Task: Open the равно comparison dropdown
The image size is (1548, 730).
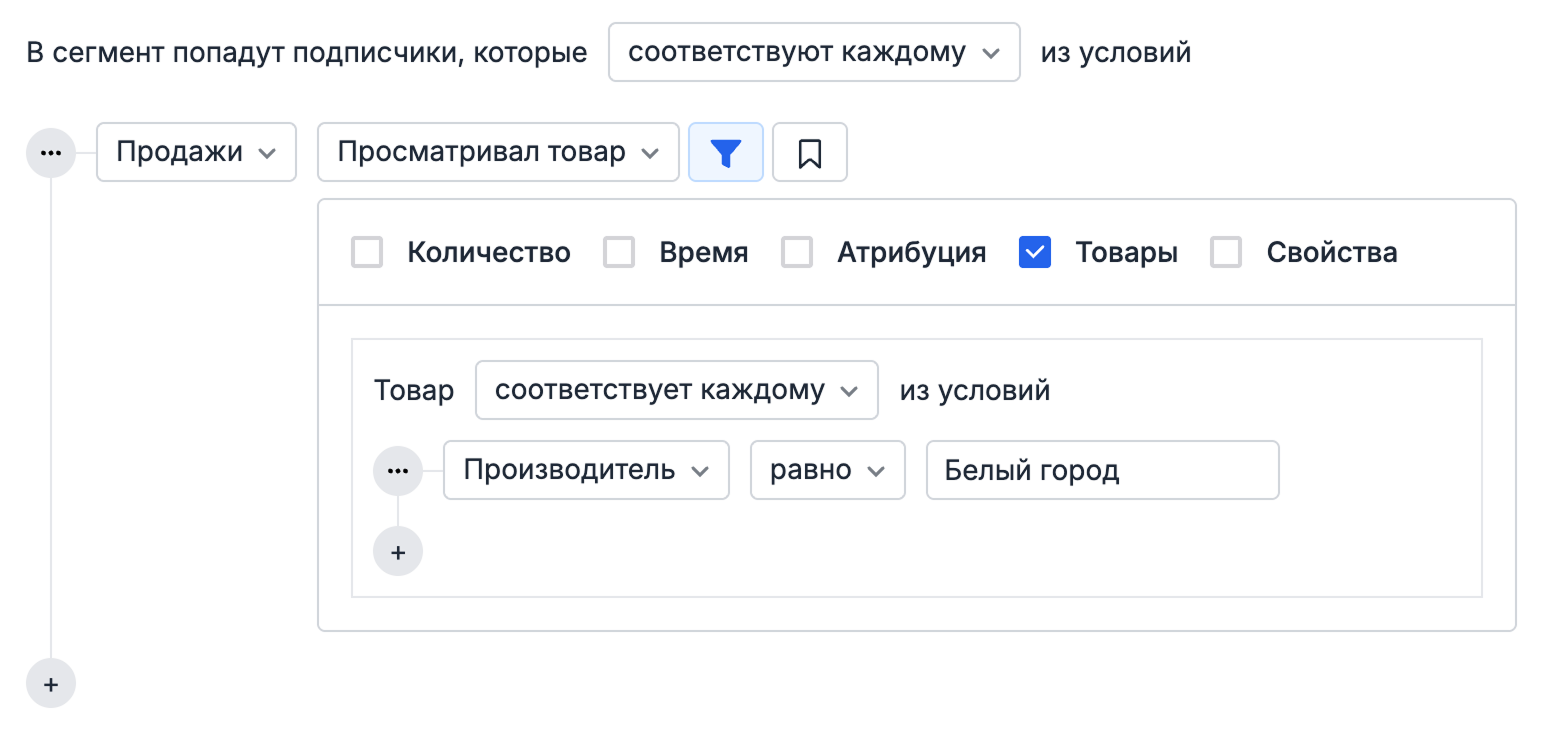Action: (x=827, y=470)
